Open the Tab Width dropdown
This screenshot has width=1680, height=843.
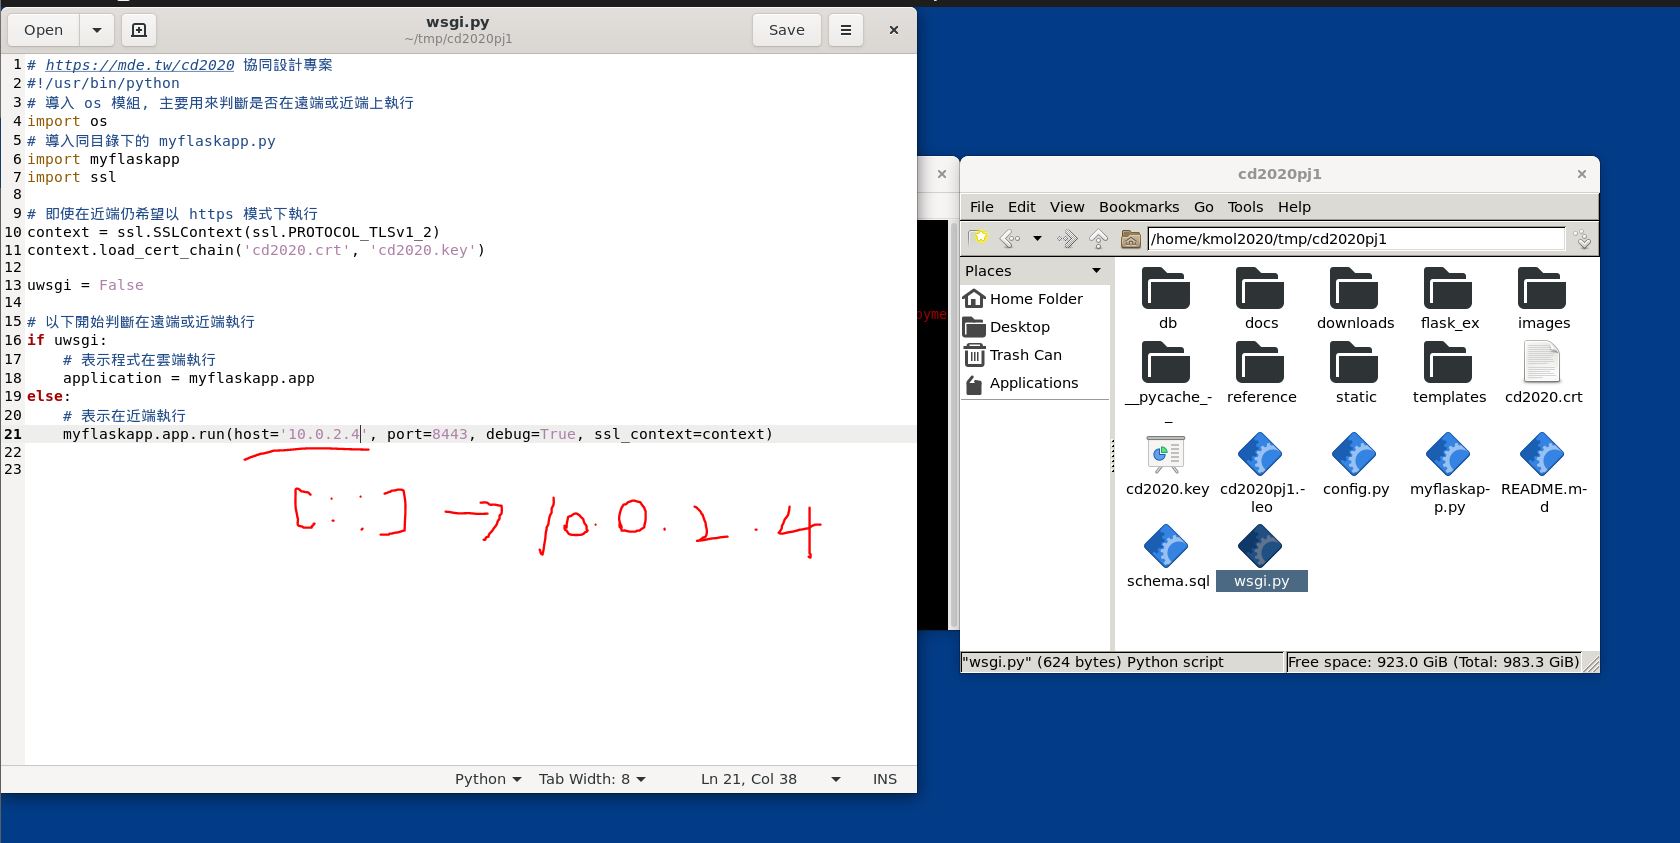pyautogui.click(x=592, y=779)
